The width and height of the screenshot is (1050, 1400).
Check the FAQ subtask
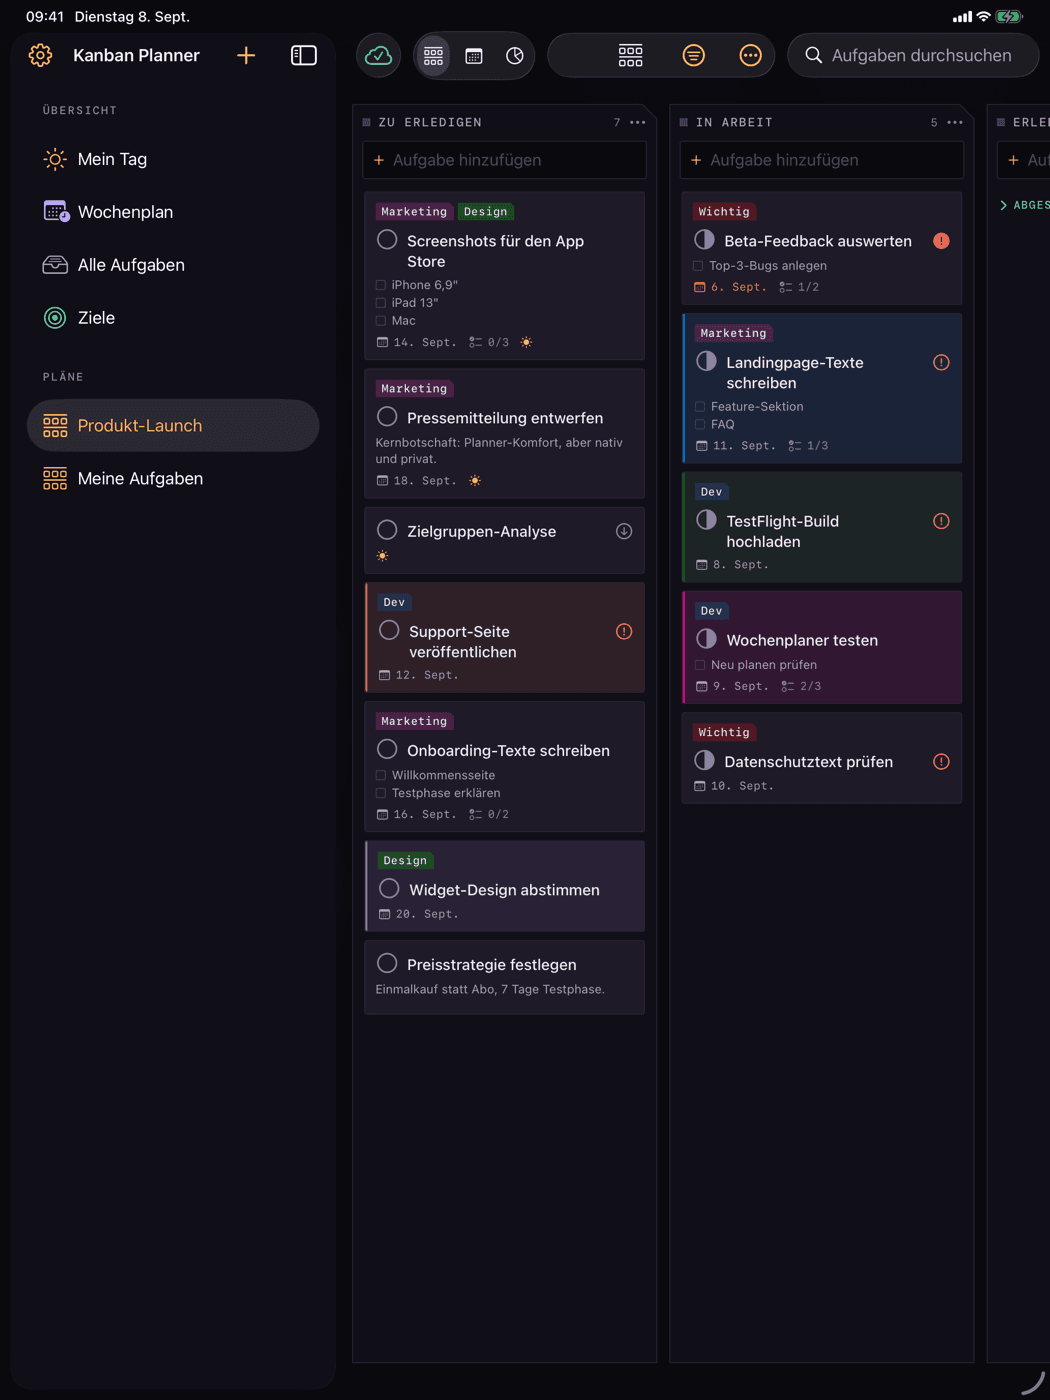(700, 425)
